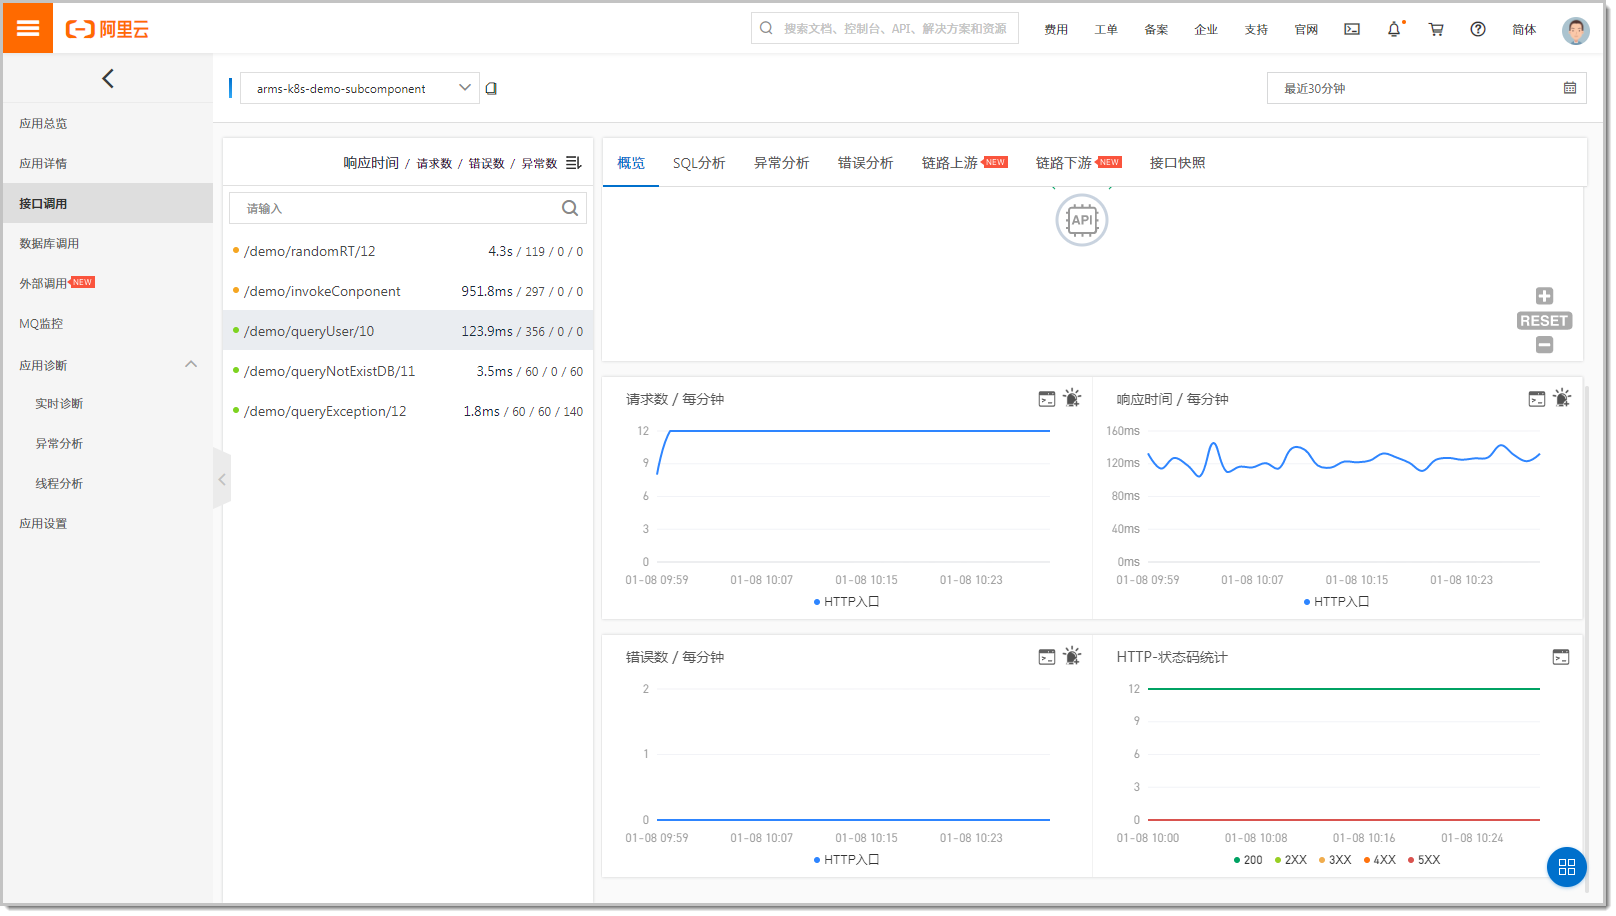Screen dimensions: 1616x916
Task: Open 支持 in the top navigation
Action: coord(1256,30)
